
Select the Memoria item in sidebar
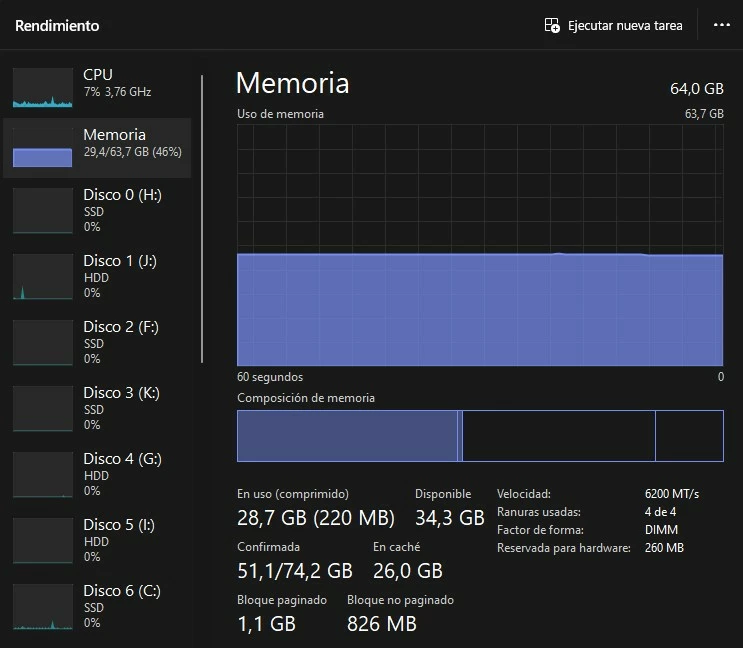pos(97,148)
